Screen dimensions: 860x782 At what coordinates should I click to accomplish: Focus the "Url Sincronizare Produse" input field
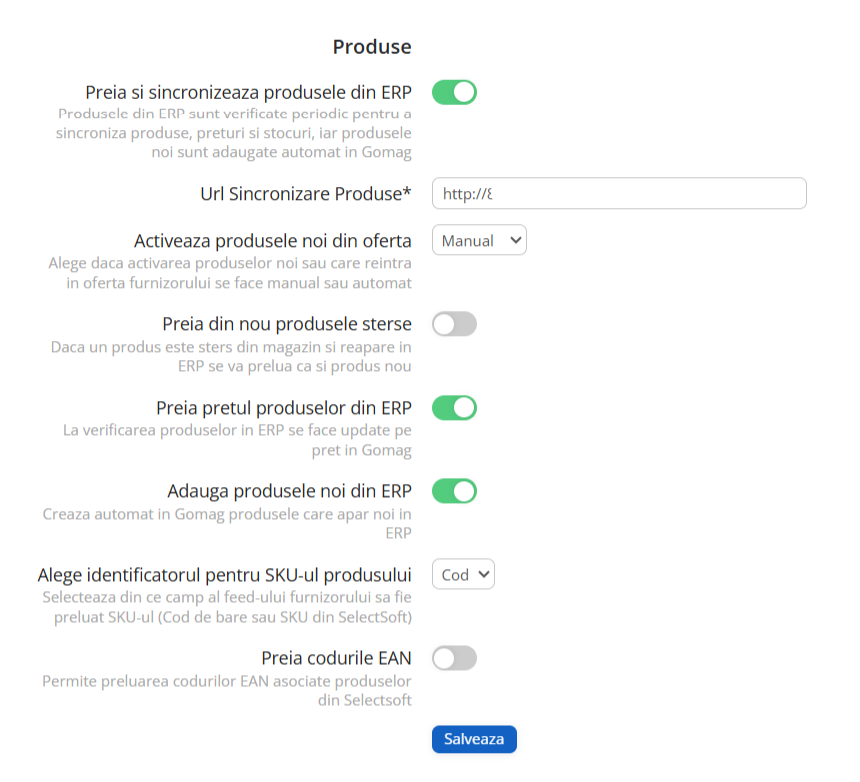(x=619, y=193)
